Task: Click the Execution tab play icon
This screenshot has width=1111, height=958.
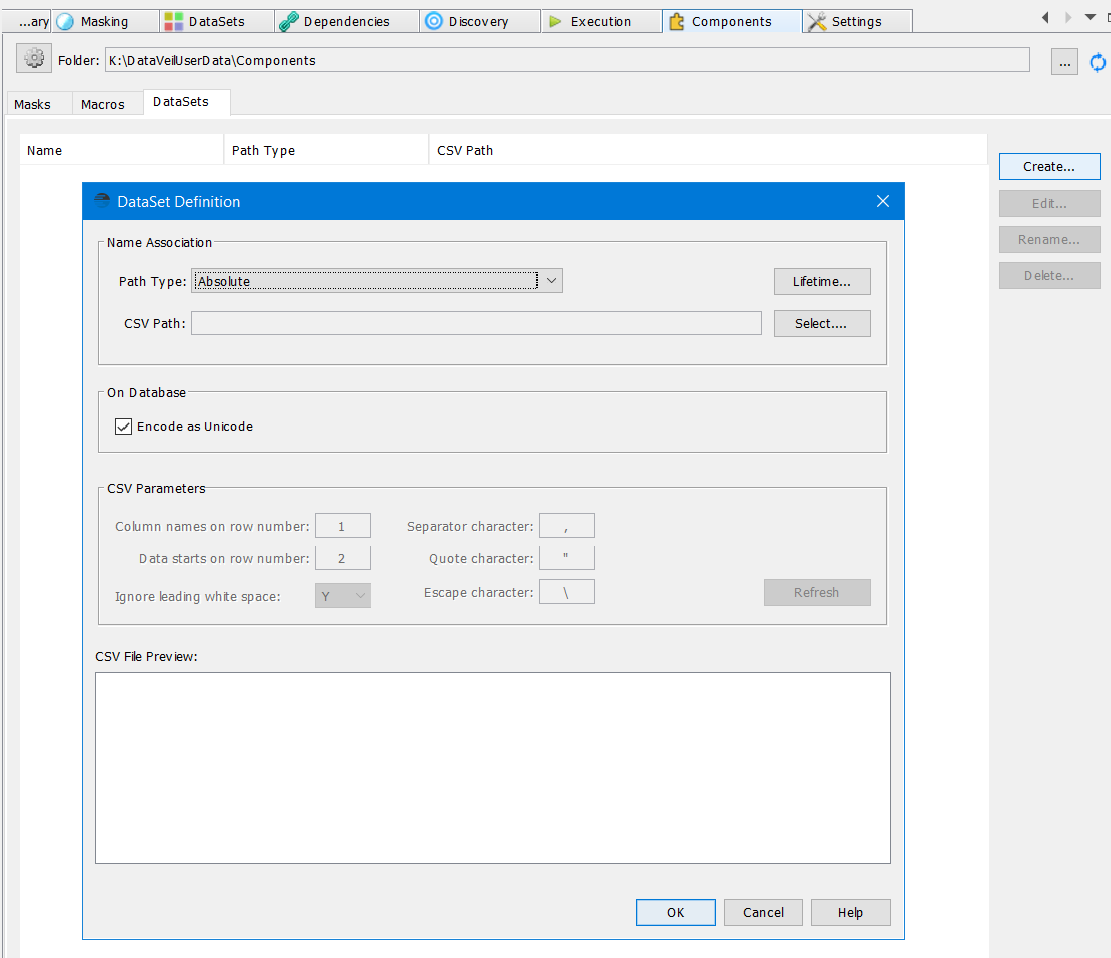Action: pyautogui.click(x=556, y=21)
